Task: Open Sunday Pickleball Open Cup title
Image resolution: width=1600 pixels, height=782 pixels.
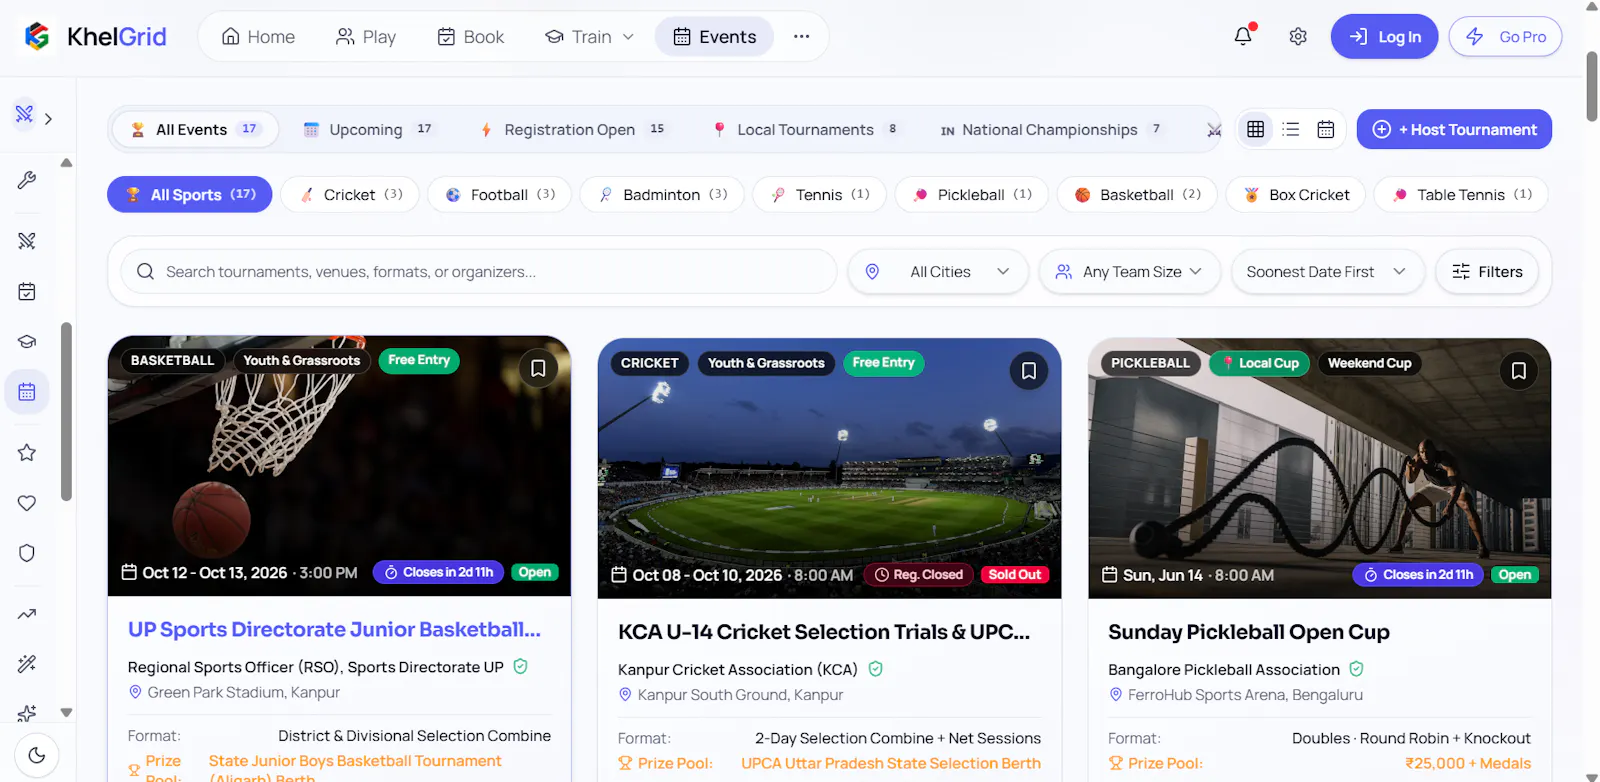Action: 1249,632
